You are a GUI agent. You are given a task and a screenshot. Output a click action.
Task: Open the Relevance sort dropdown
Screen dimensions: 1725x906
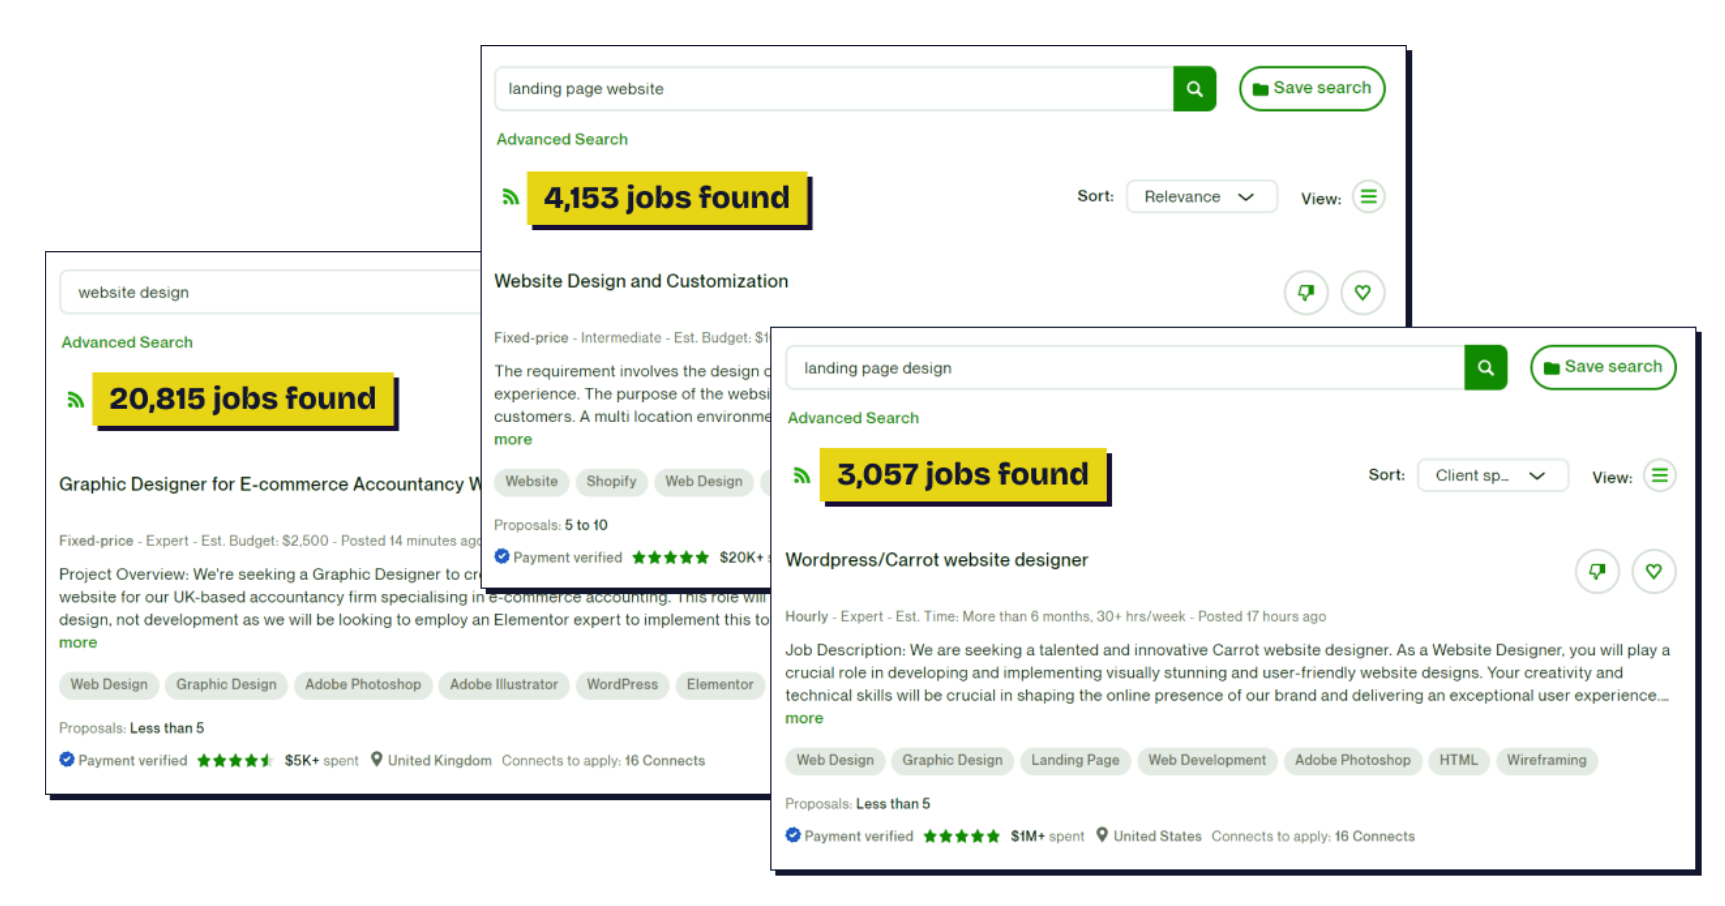click(x=1201, y=197)
